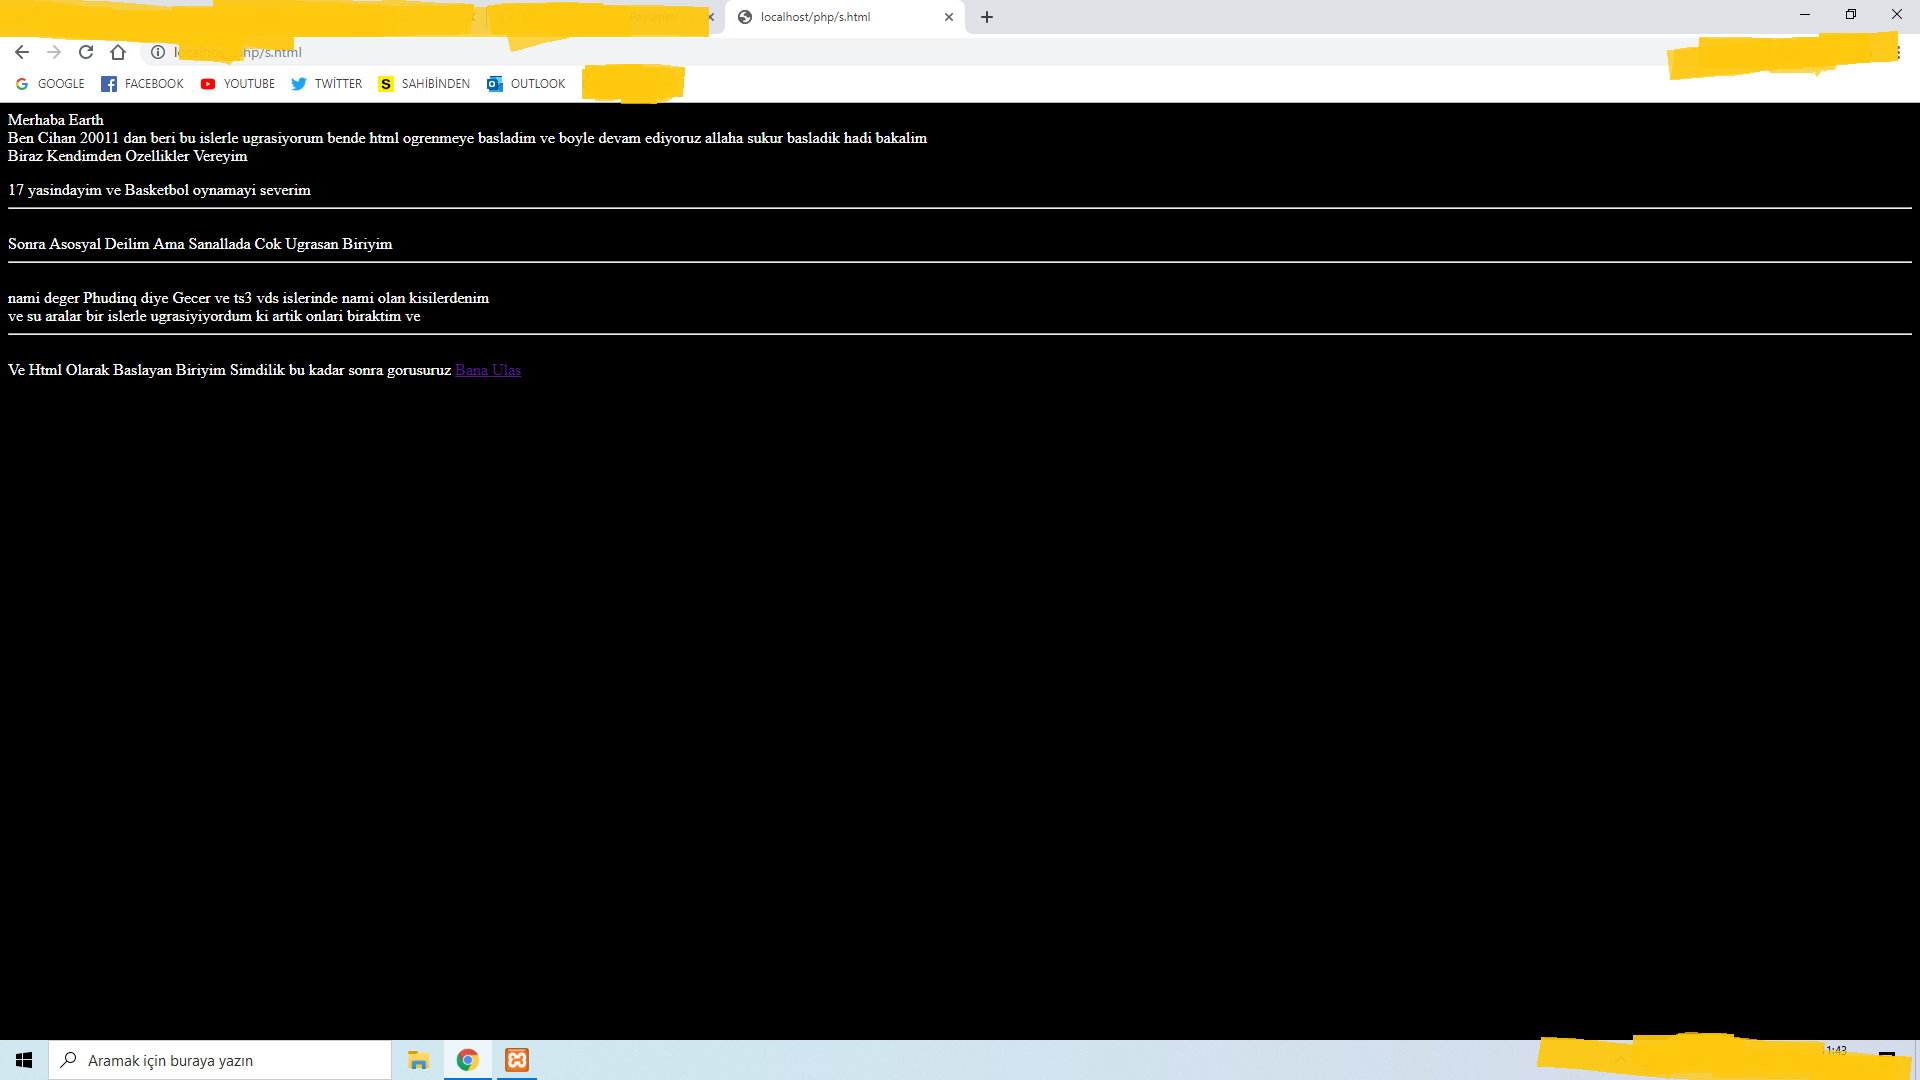The width and height of the screenshot is (1920, 1080).
Task: Open the TWITTER bookmark
Action: tap(327, 84)
